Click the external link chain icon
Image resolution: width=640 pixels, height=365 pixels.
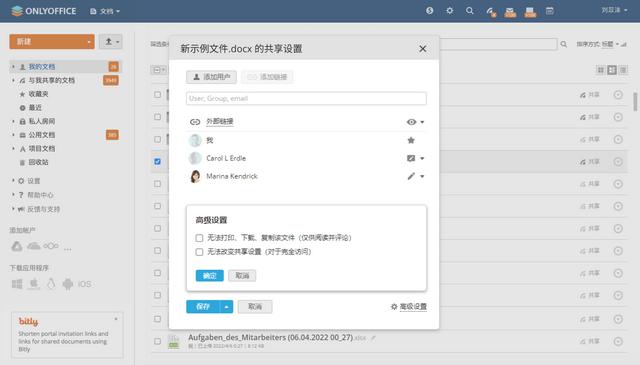pyautogui.click(x=195, y=122)
